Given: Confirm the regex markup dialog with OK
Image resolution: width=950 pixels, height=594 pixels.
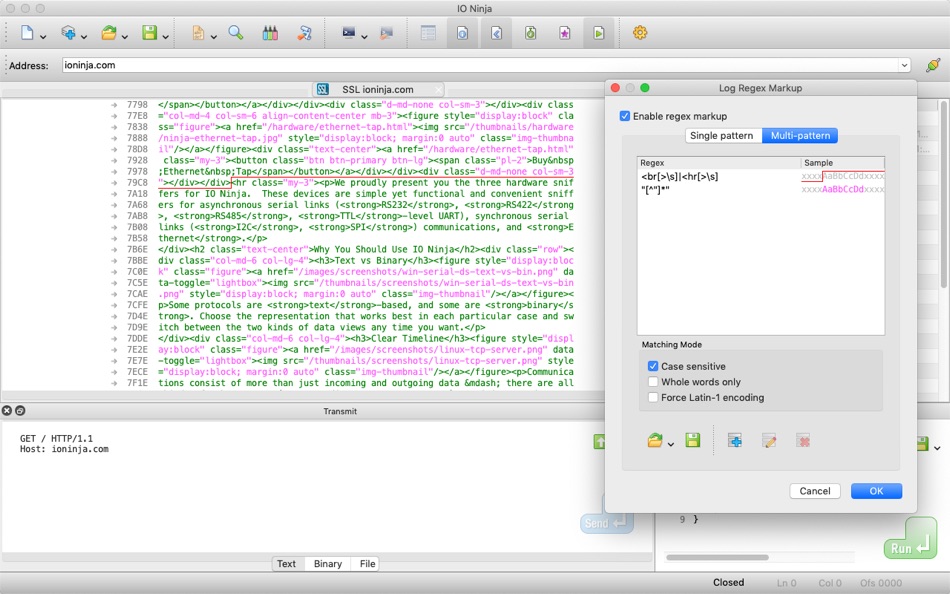Looking at the screenshot, I should pos(876,491).
